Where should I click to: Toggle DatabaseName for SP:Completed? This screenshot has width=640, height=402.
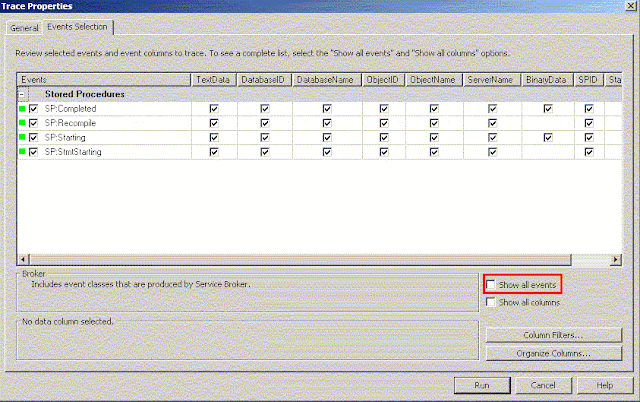(x=327, y=109)
